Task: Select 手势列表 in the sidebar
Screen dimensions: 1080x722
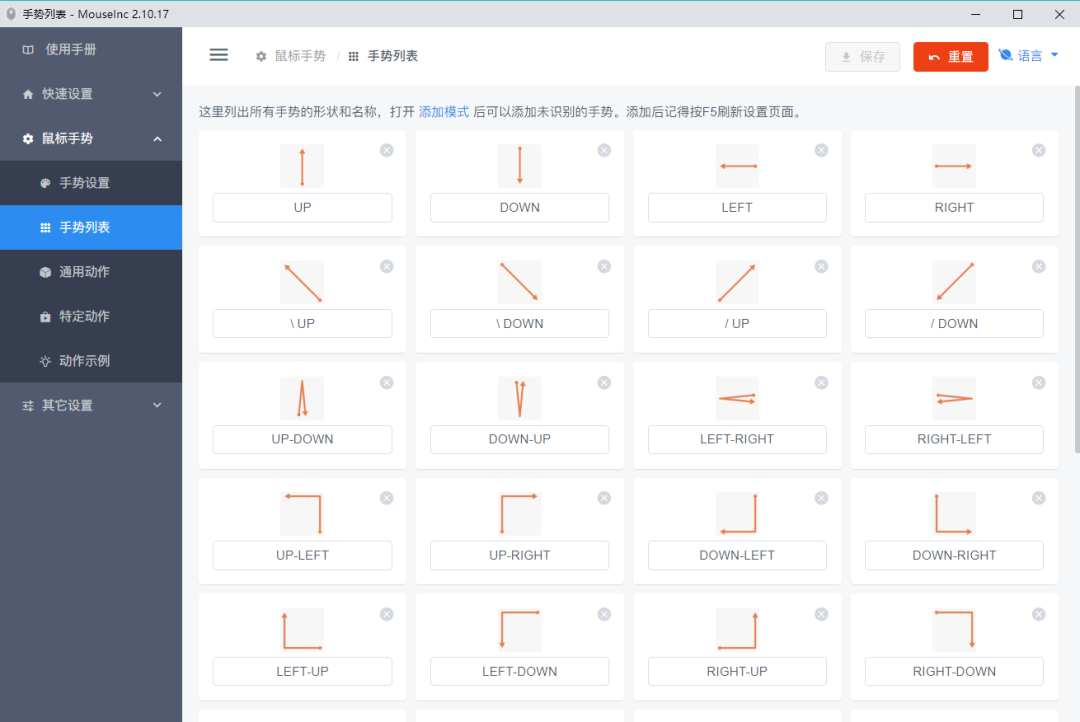Action: tap(91, 227)
